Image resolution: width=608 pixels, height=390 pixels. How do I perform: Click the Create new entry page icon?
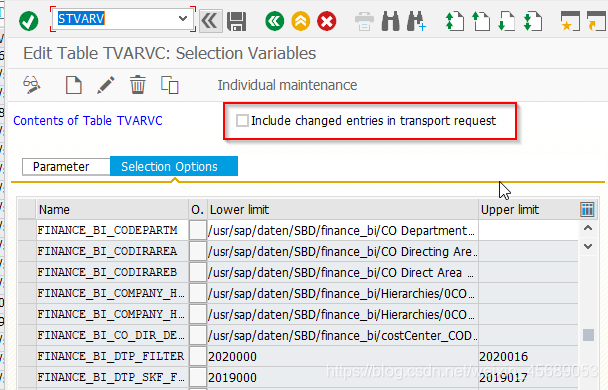click(73, 85)
